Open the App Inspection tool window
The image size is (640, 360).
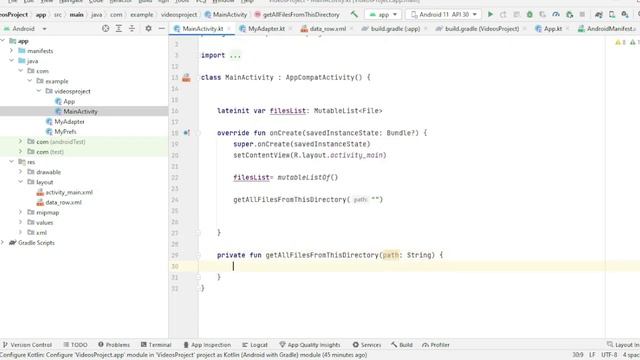click(x=207, y=345)
